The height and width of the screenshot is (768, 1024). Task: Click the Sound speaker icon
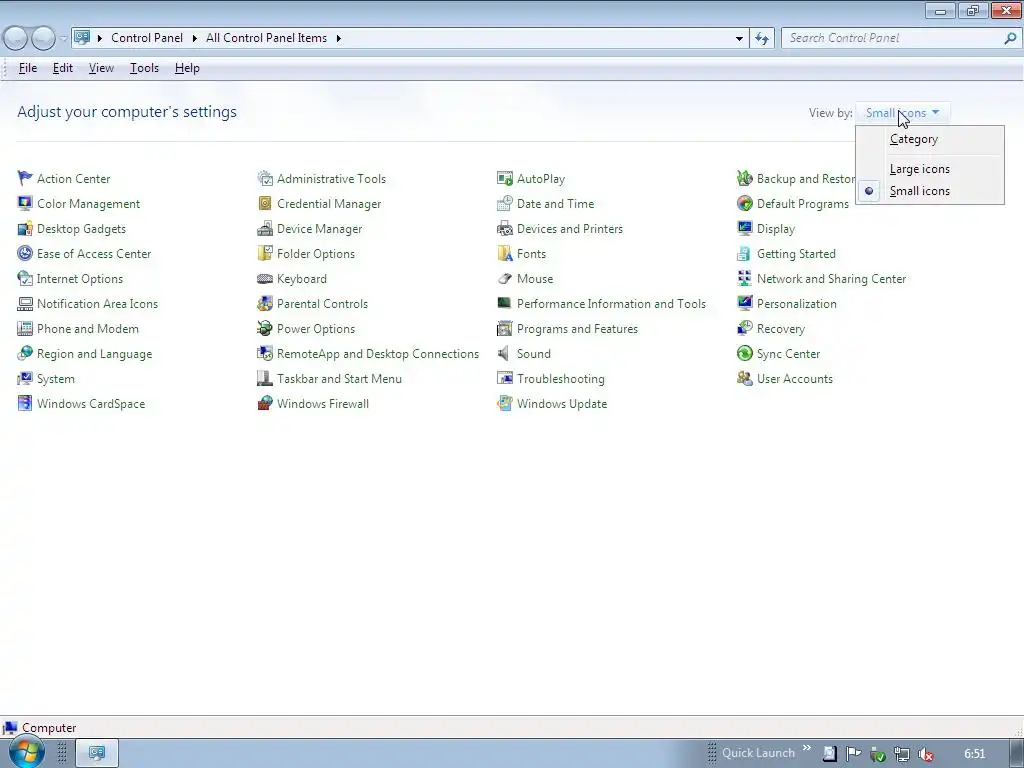pyautogui.click(x=504, y=353)
